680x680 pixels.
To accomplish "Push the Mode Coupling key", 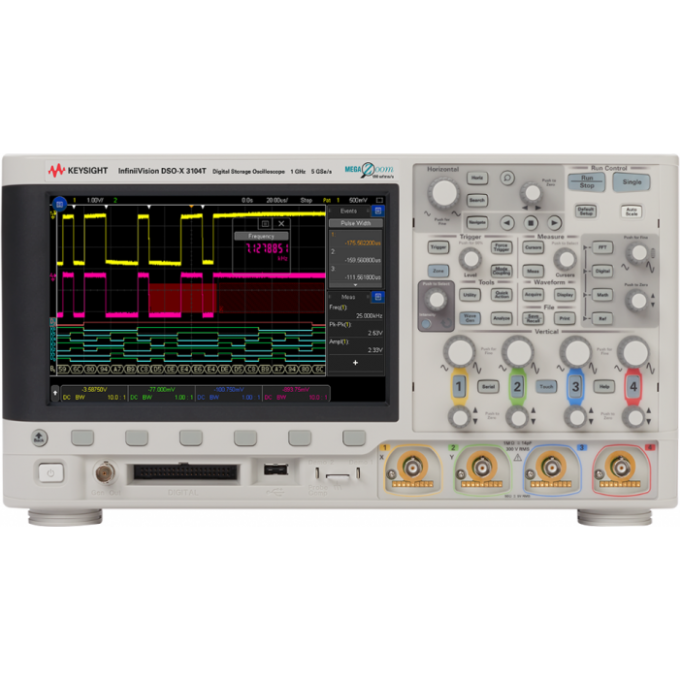I will tap(501, 271).
